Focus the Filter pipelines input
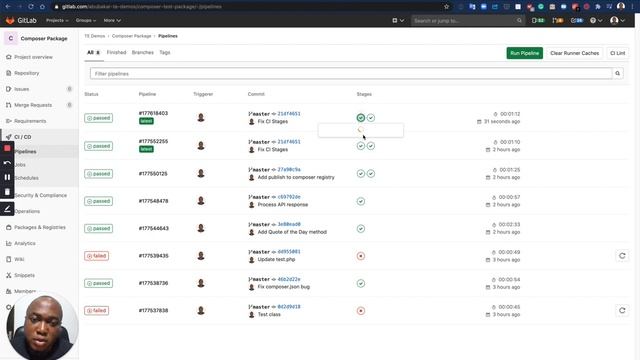This screenshot has width=640, height=360. coord(351,73)
